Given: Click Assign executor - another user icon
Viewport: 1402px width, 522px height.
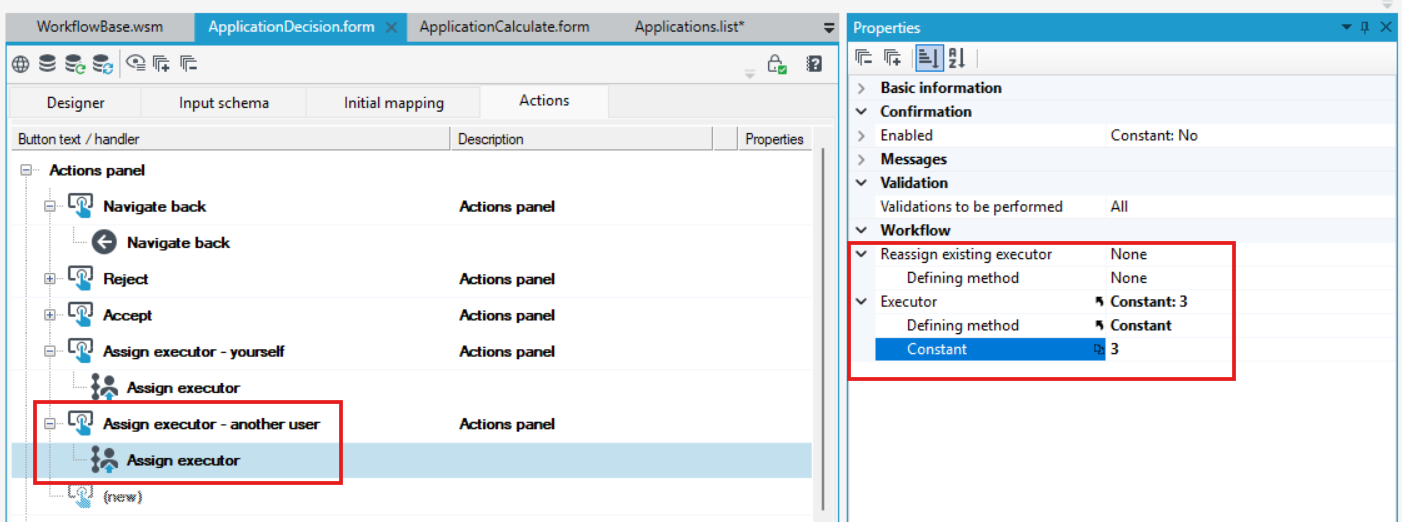Looking at the screenshot, I should click(x=81, y=424).
